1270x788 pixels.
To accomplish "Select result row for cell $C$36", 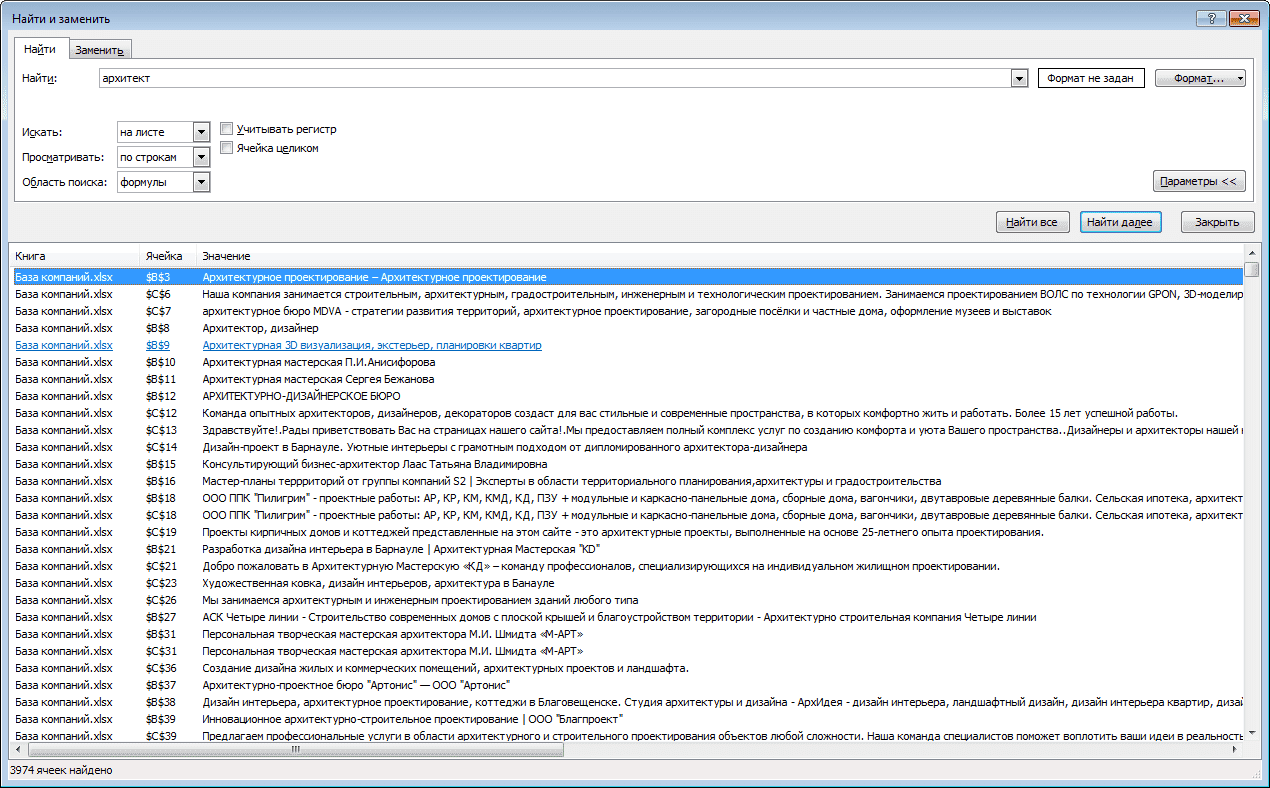I will [x=627, y=668].
